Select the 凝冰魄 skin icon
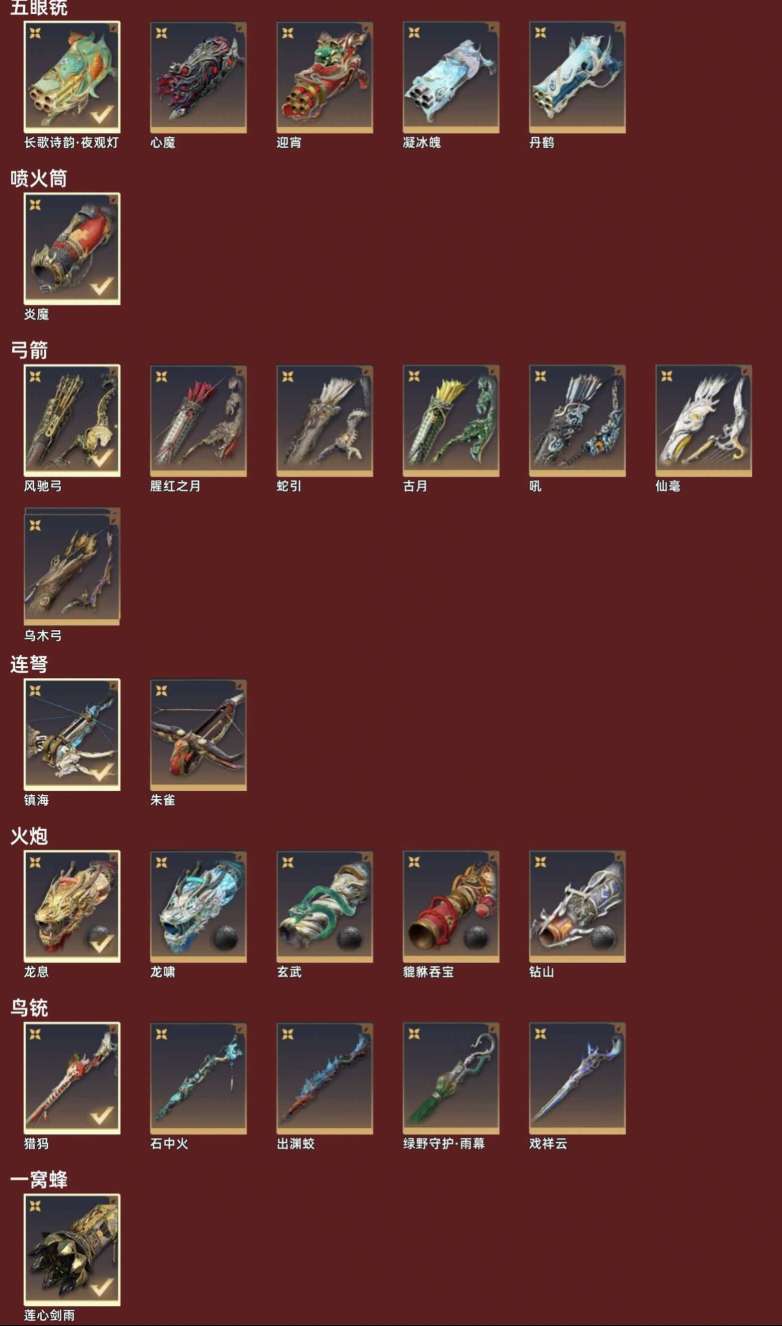 coord(451,78)
